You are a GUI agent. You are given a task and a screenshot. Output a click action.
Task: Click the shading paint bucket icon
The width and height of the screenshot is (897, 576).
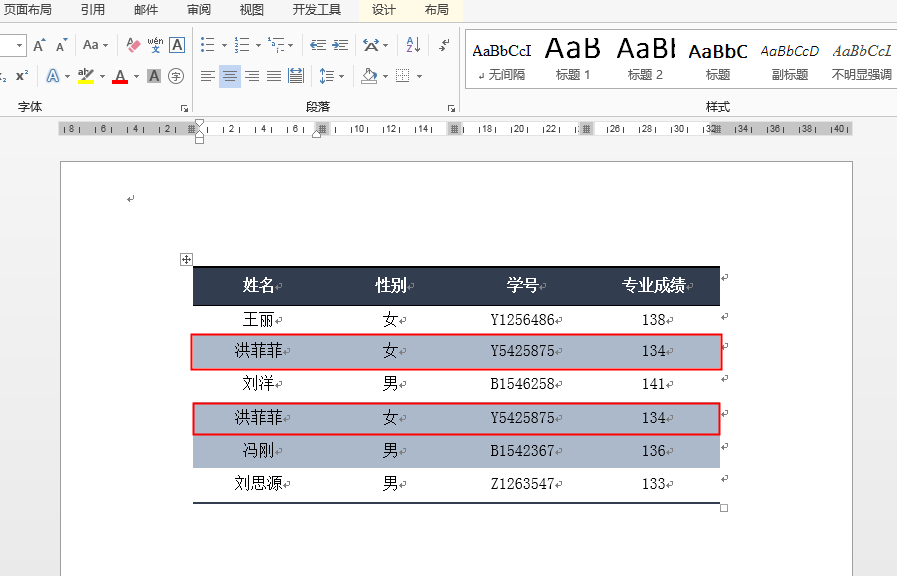click(x=369, y=76)
